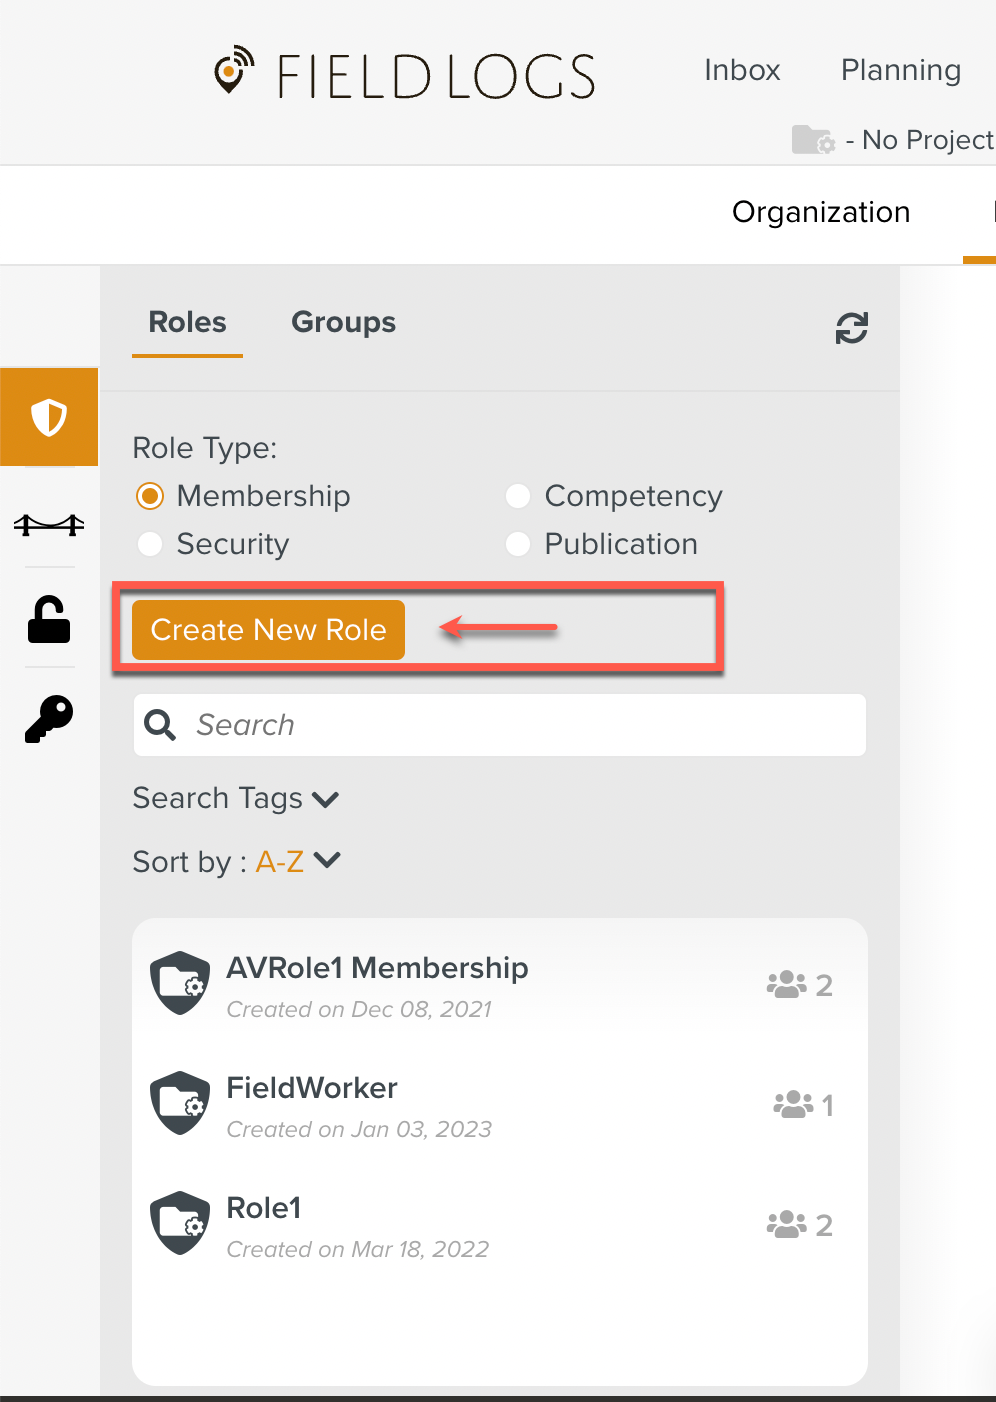Screen dimensions: 996x1402
Task: Click the shield icon in the sidebar
Action: tap(49, 417)
